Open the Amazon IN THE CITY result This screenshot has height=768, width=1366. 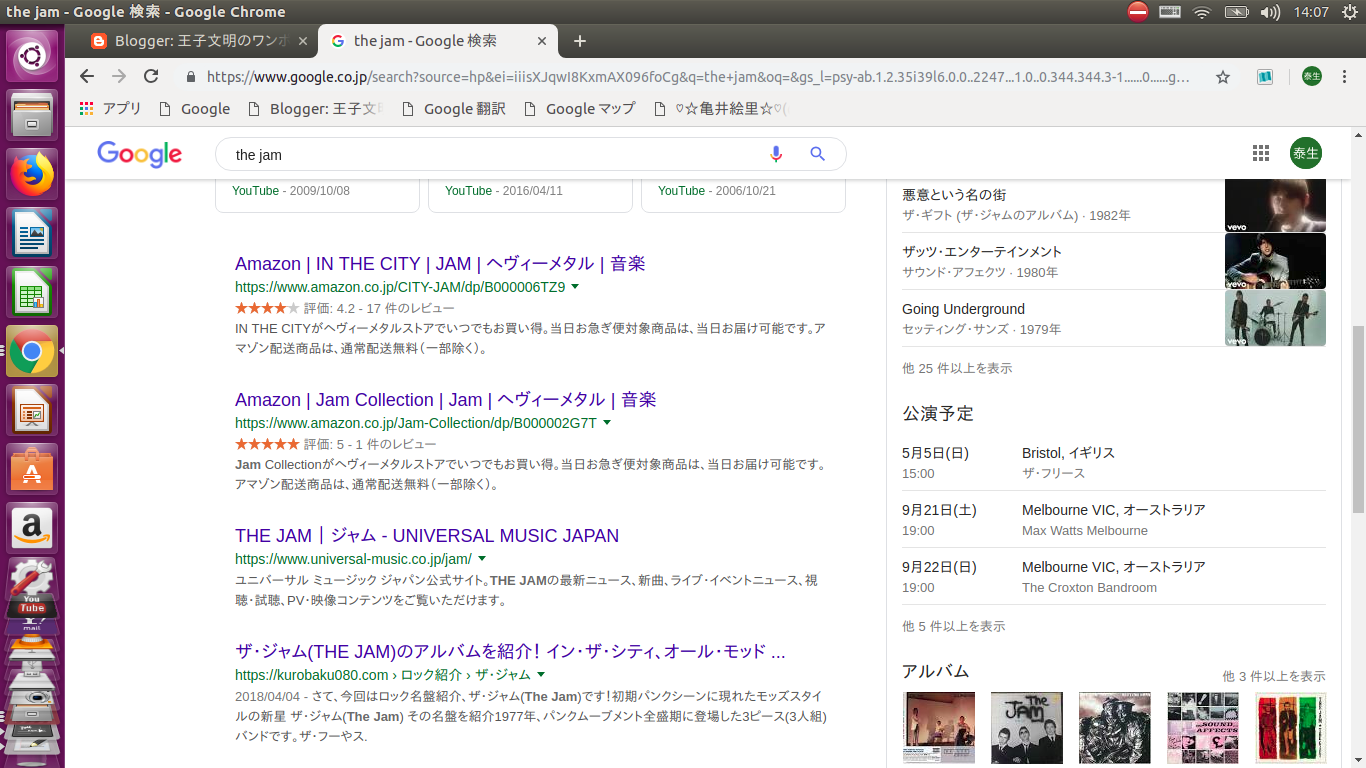[440, 264]
